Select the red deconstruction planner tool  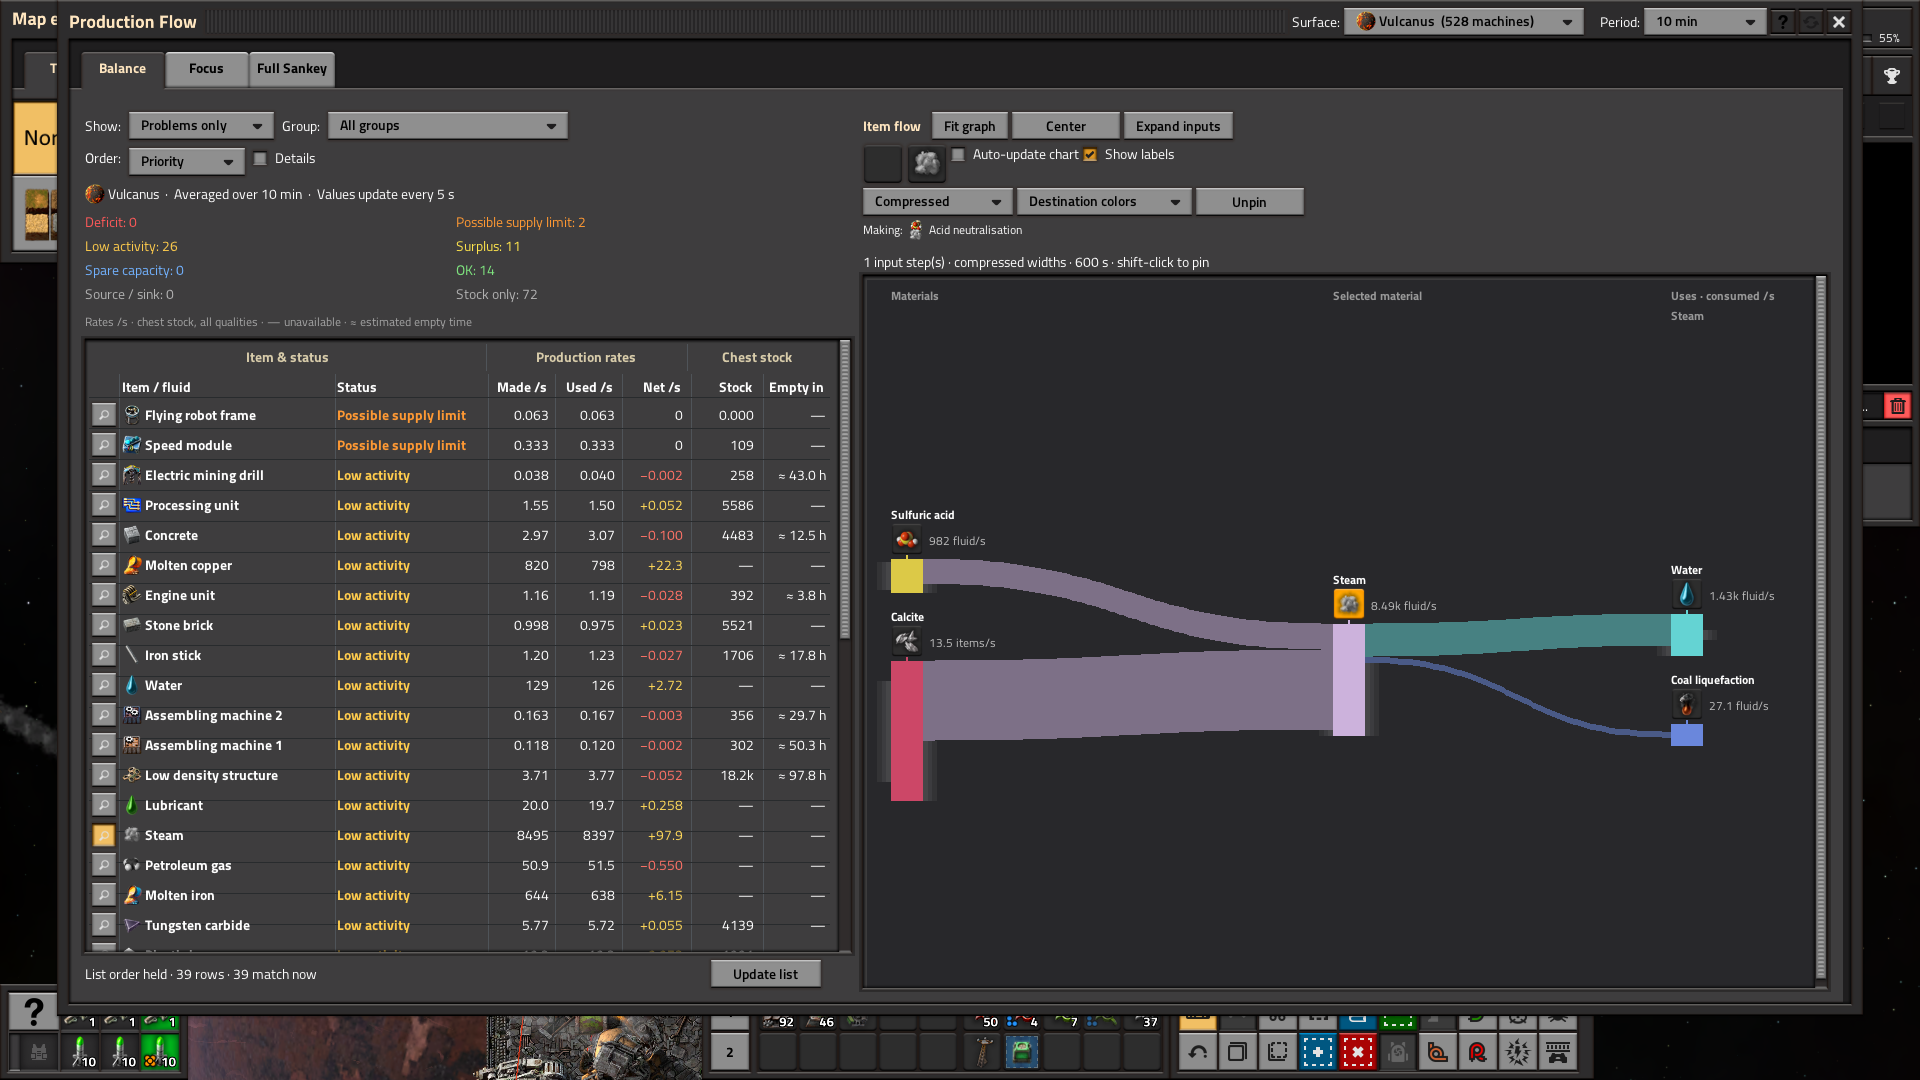pyautogui.click(x=1357, y=1051)
